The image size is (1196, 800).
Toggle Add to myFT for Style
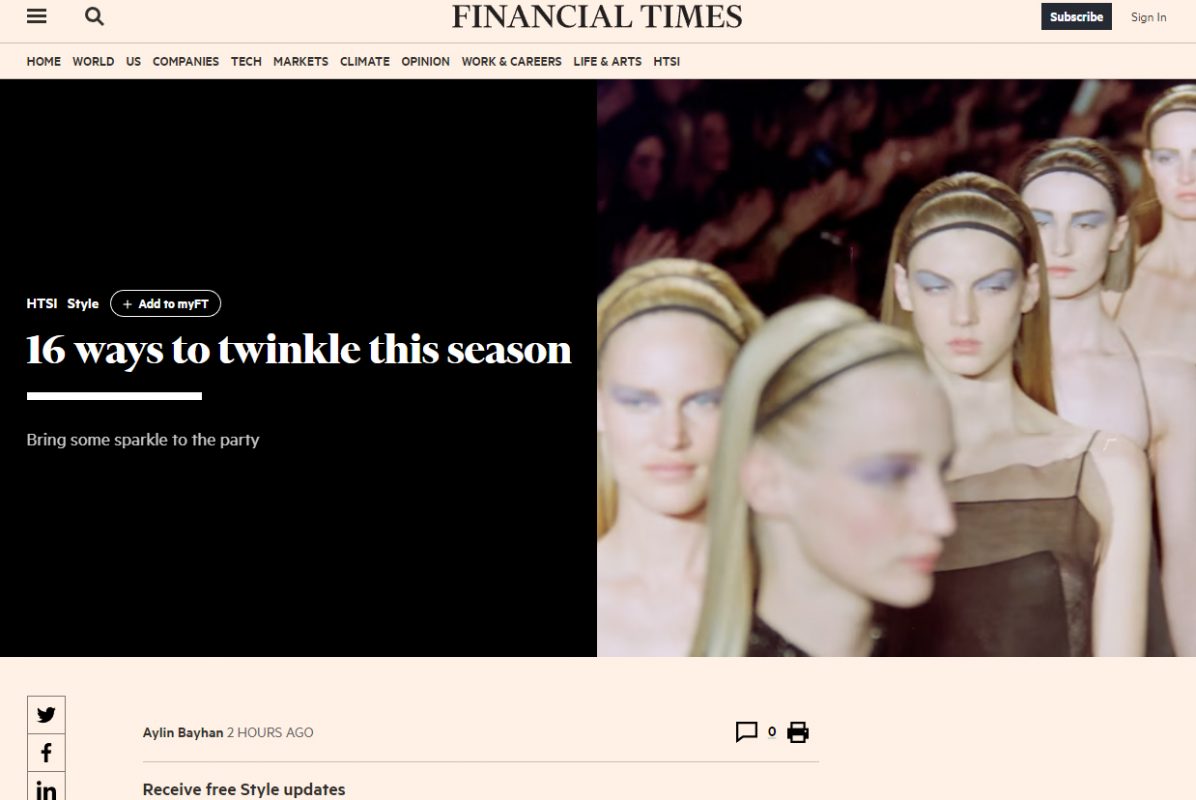tap(166, 304)
